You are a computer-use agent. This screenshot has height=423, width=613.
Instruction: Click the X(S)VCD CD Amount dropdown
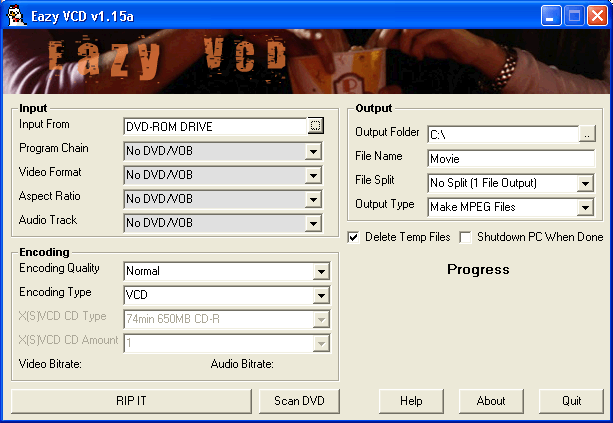pos(227,344)
